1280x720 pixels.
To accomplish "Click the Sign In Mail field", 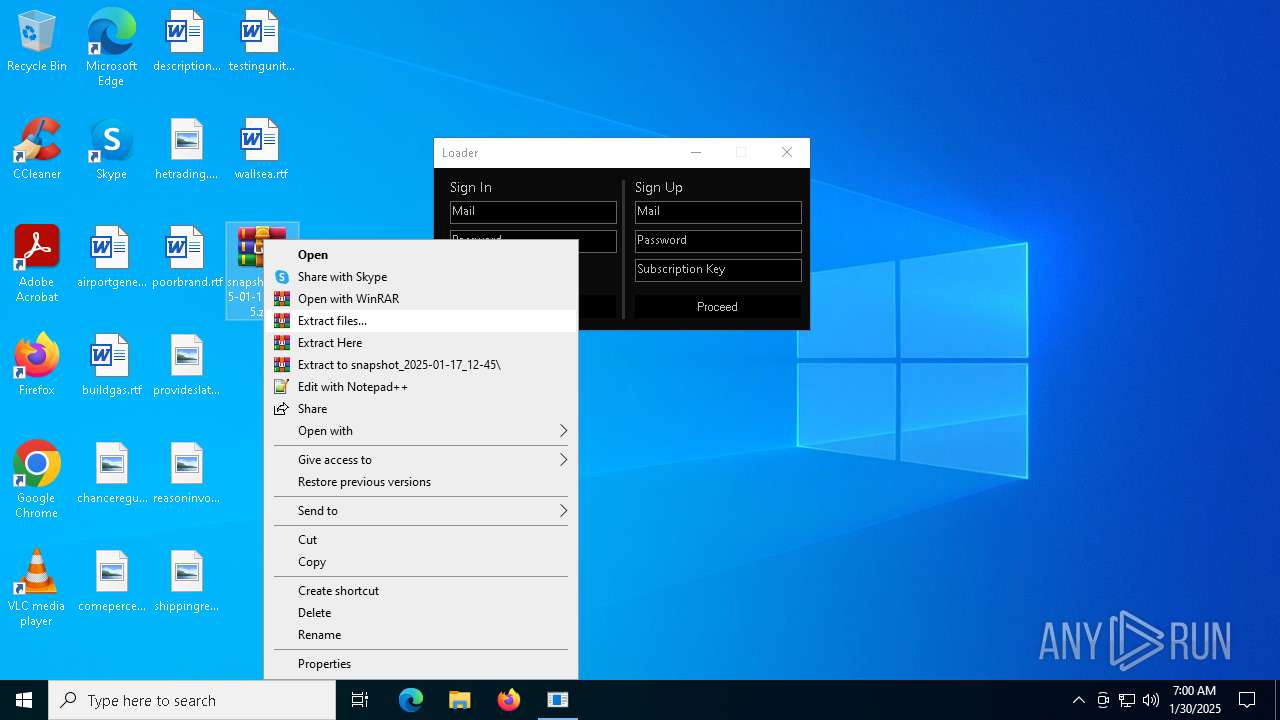I will [533, 212].
